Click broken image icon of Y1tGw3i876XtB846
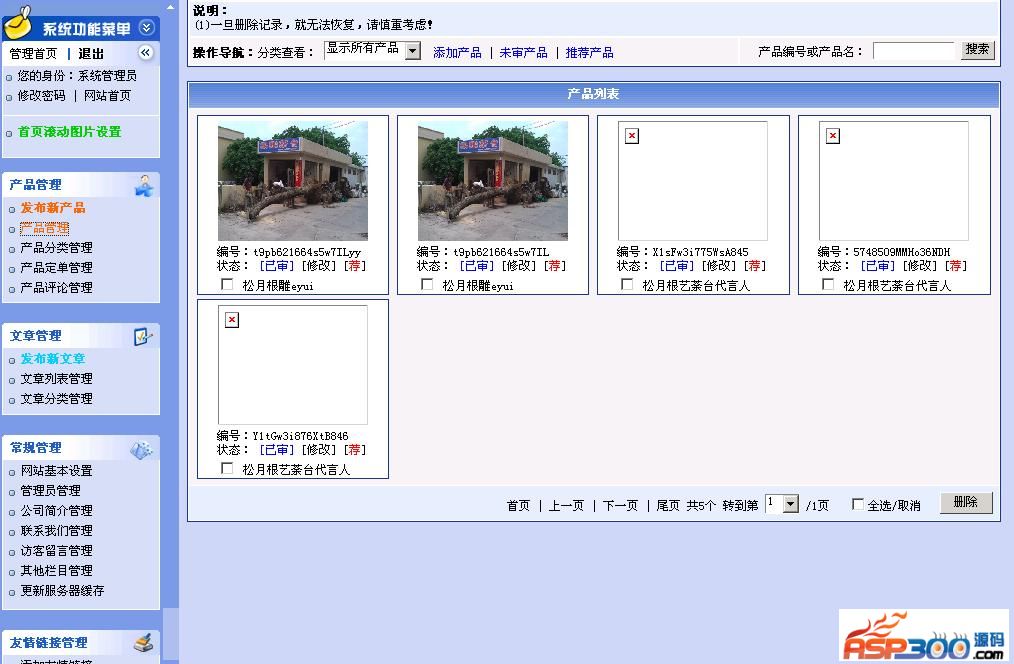1014x664 pixels. tap(232, 319)
